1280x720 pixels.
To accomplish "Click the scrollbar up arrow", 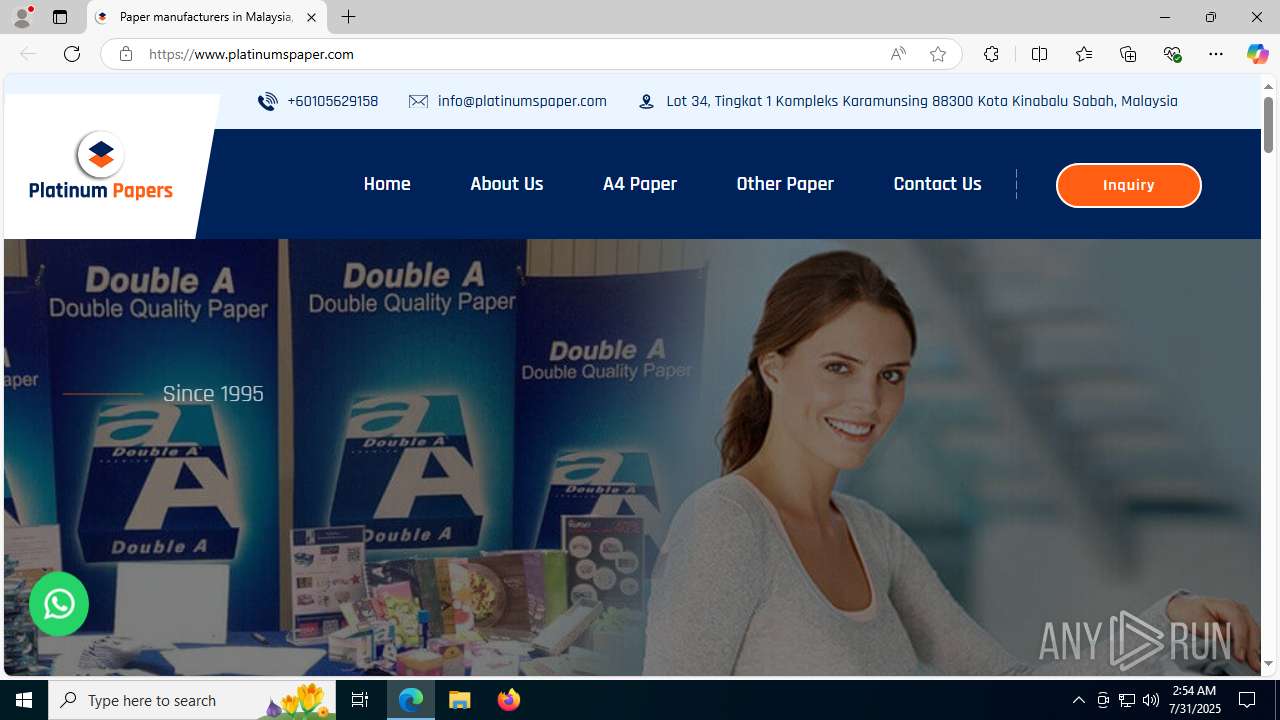I will click(x=1268, y=86).
